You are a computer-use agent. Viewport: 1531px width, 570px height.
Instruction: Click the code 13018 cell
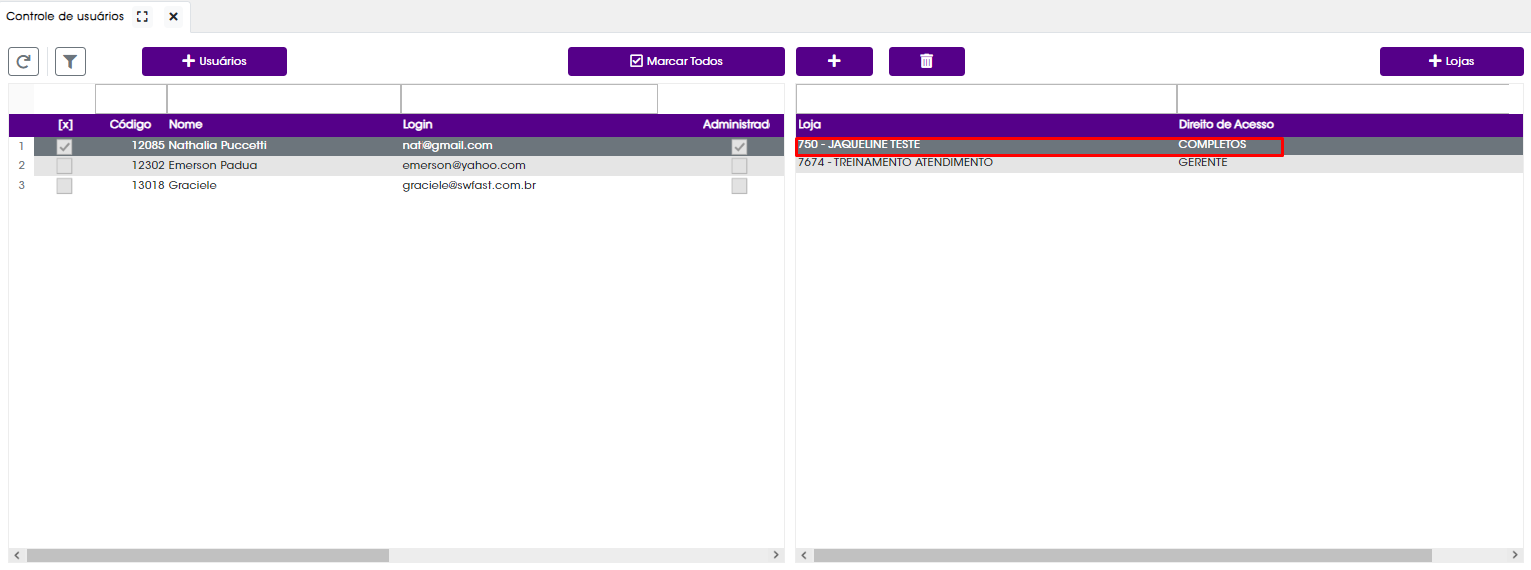pyautogui.click(x=148, y=186)
